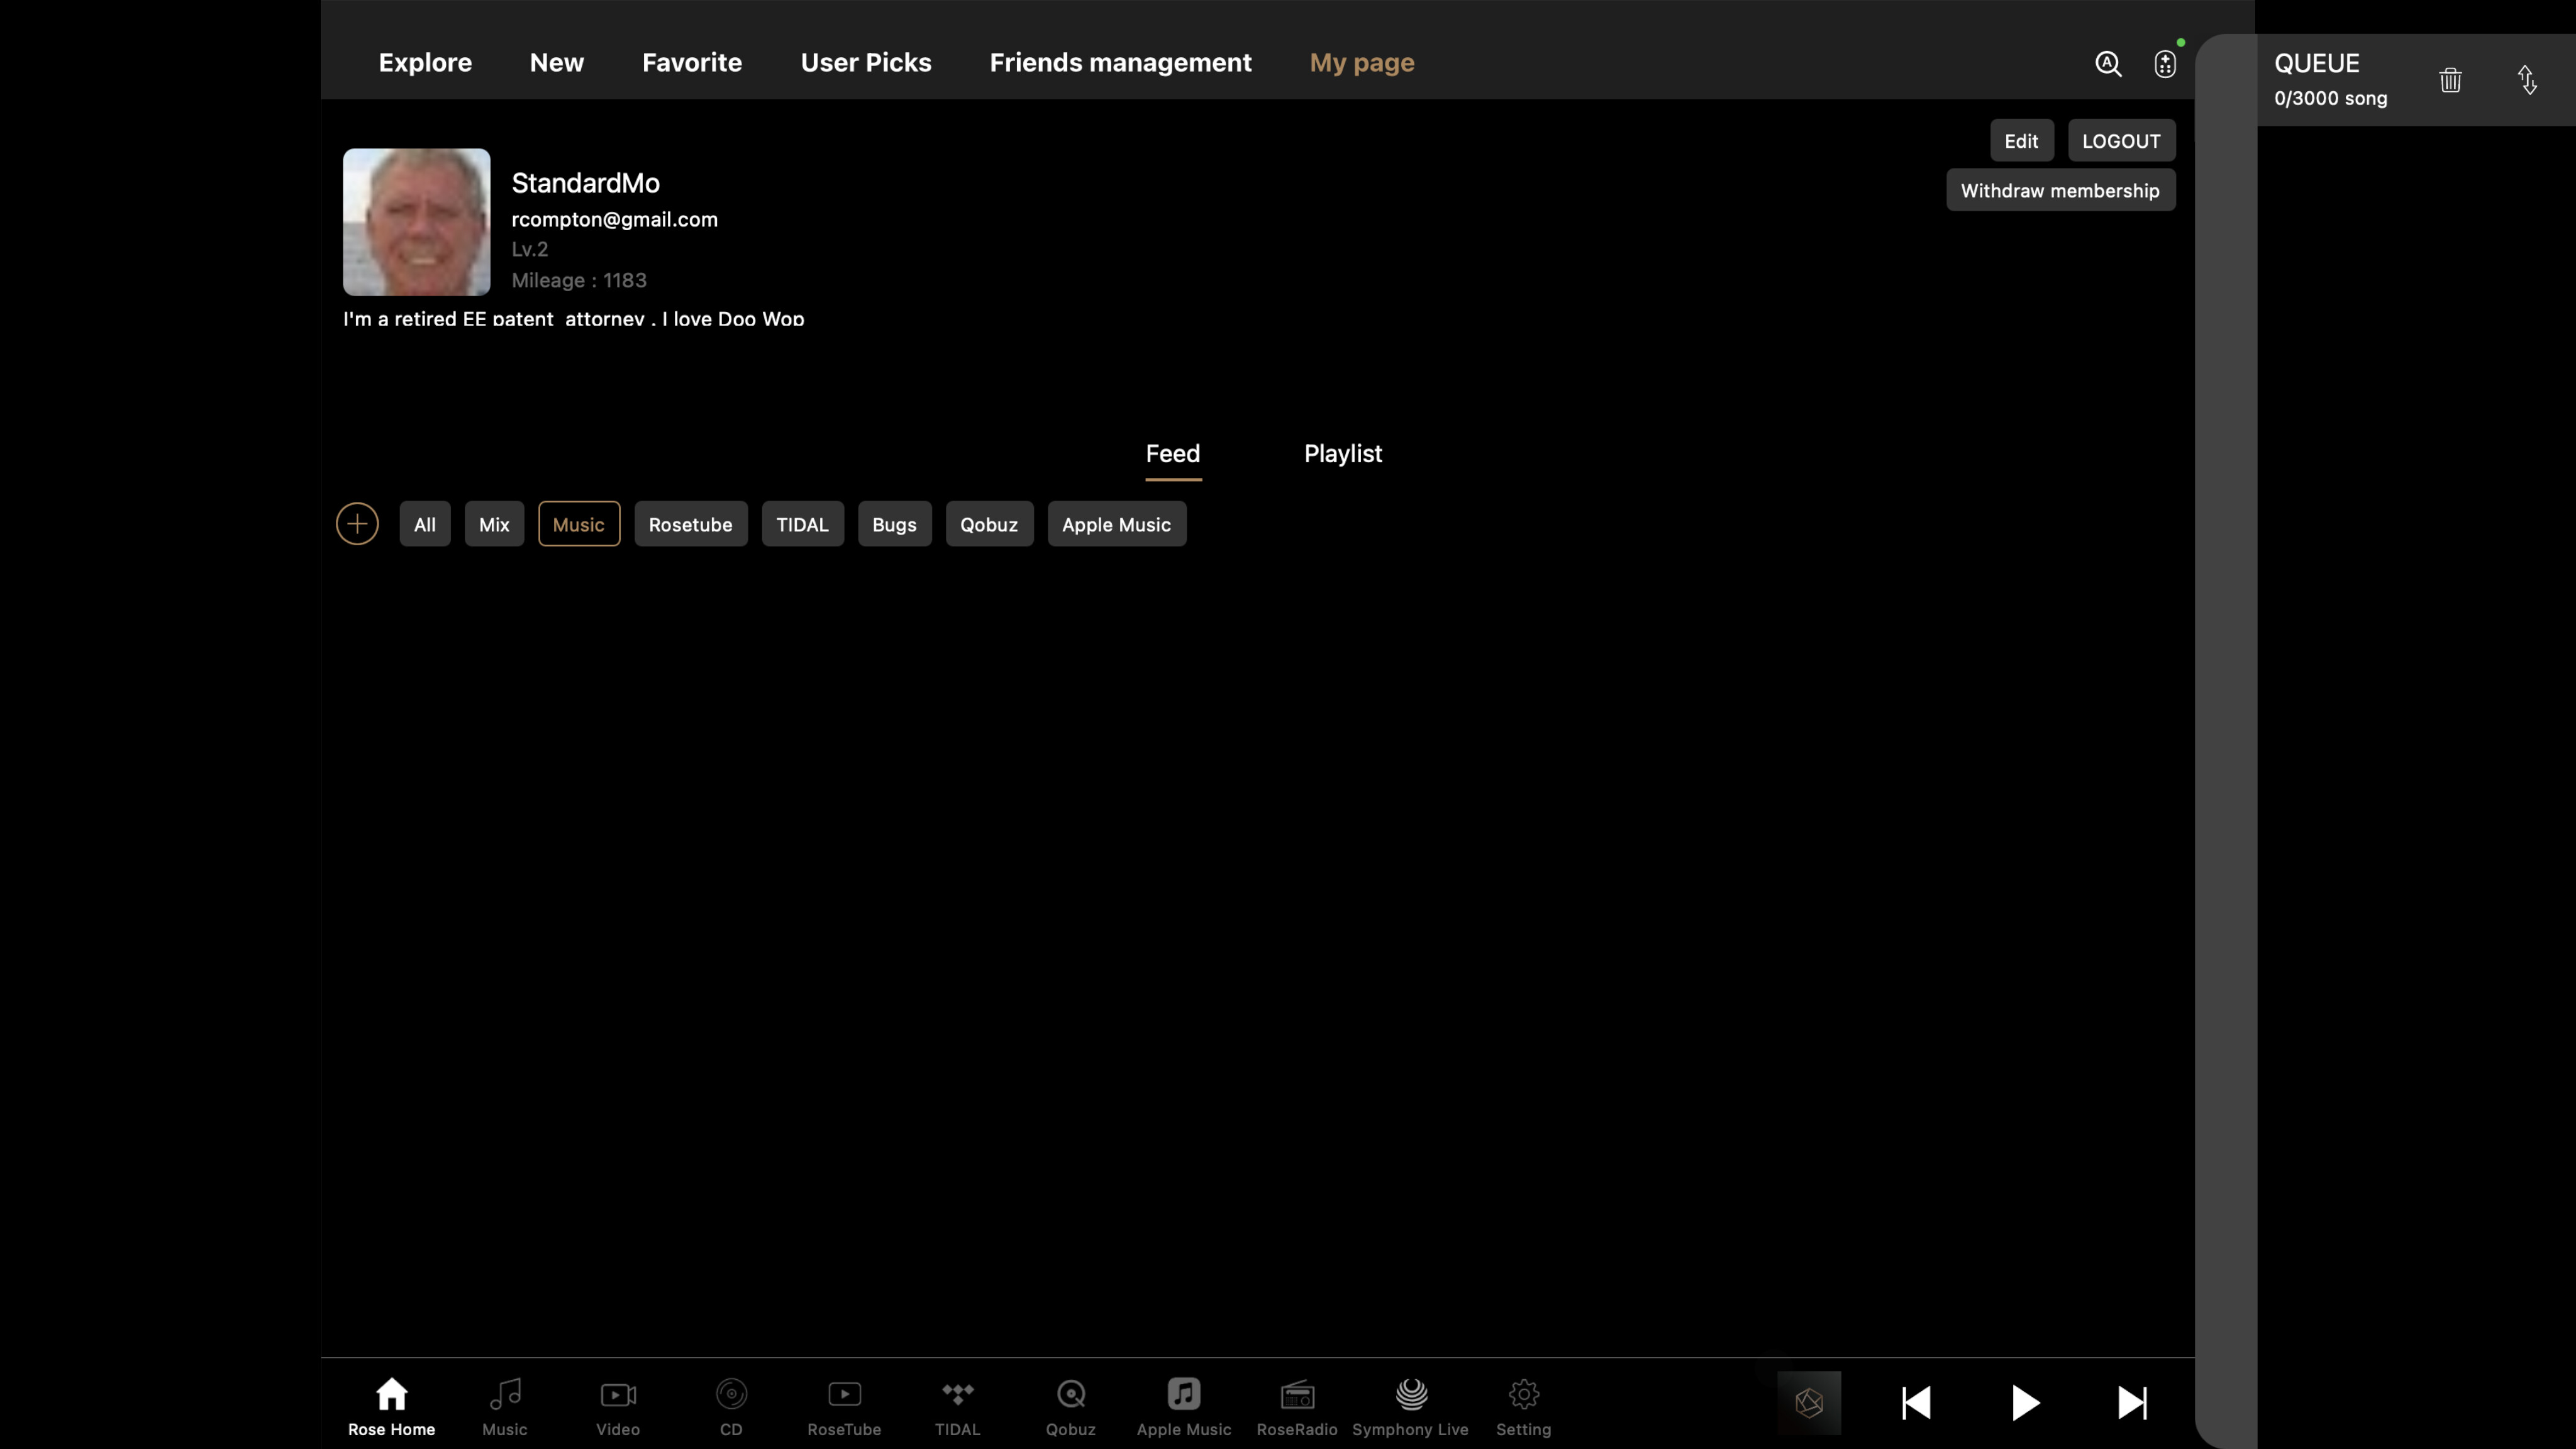Click the 0/3000 song counter
The width and height of the screenshot is (2576, 1449).
2331,98
